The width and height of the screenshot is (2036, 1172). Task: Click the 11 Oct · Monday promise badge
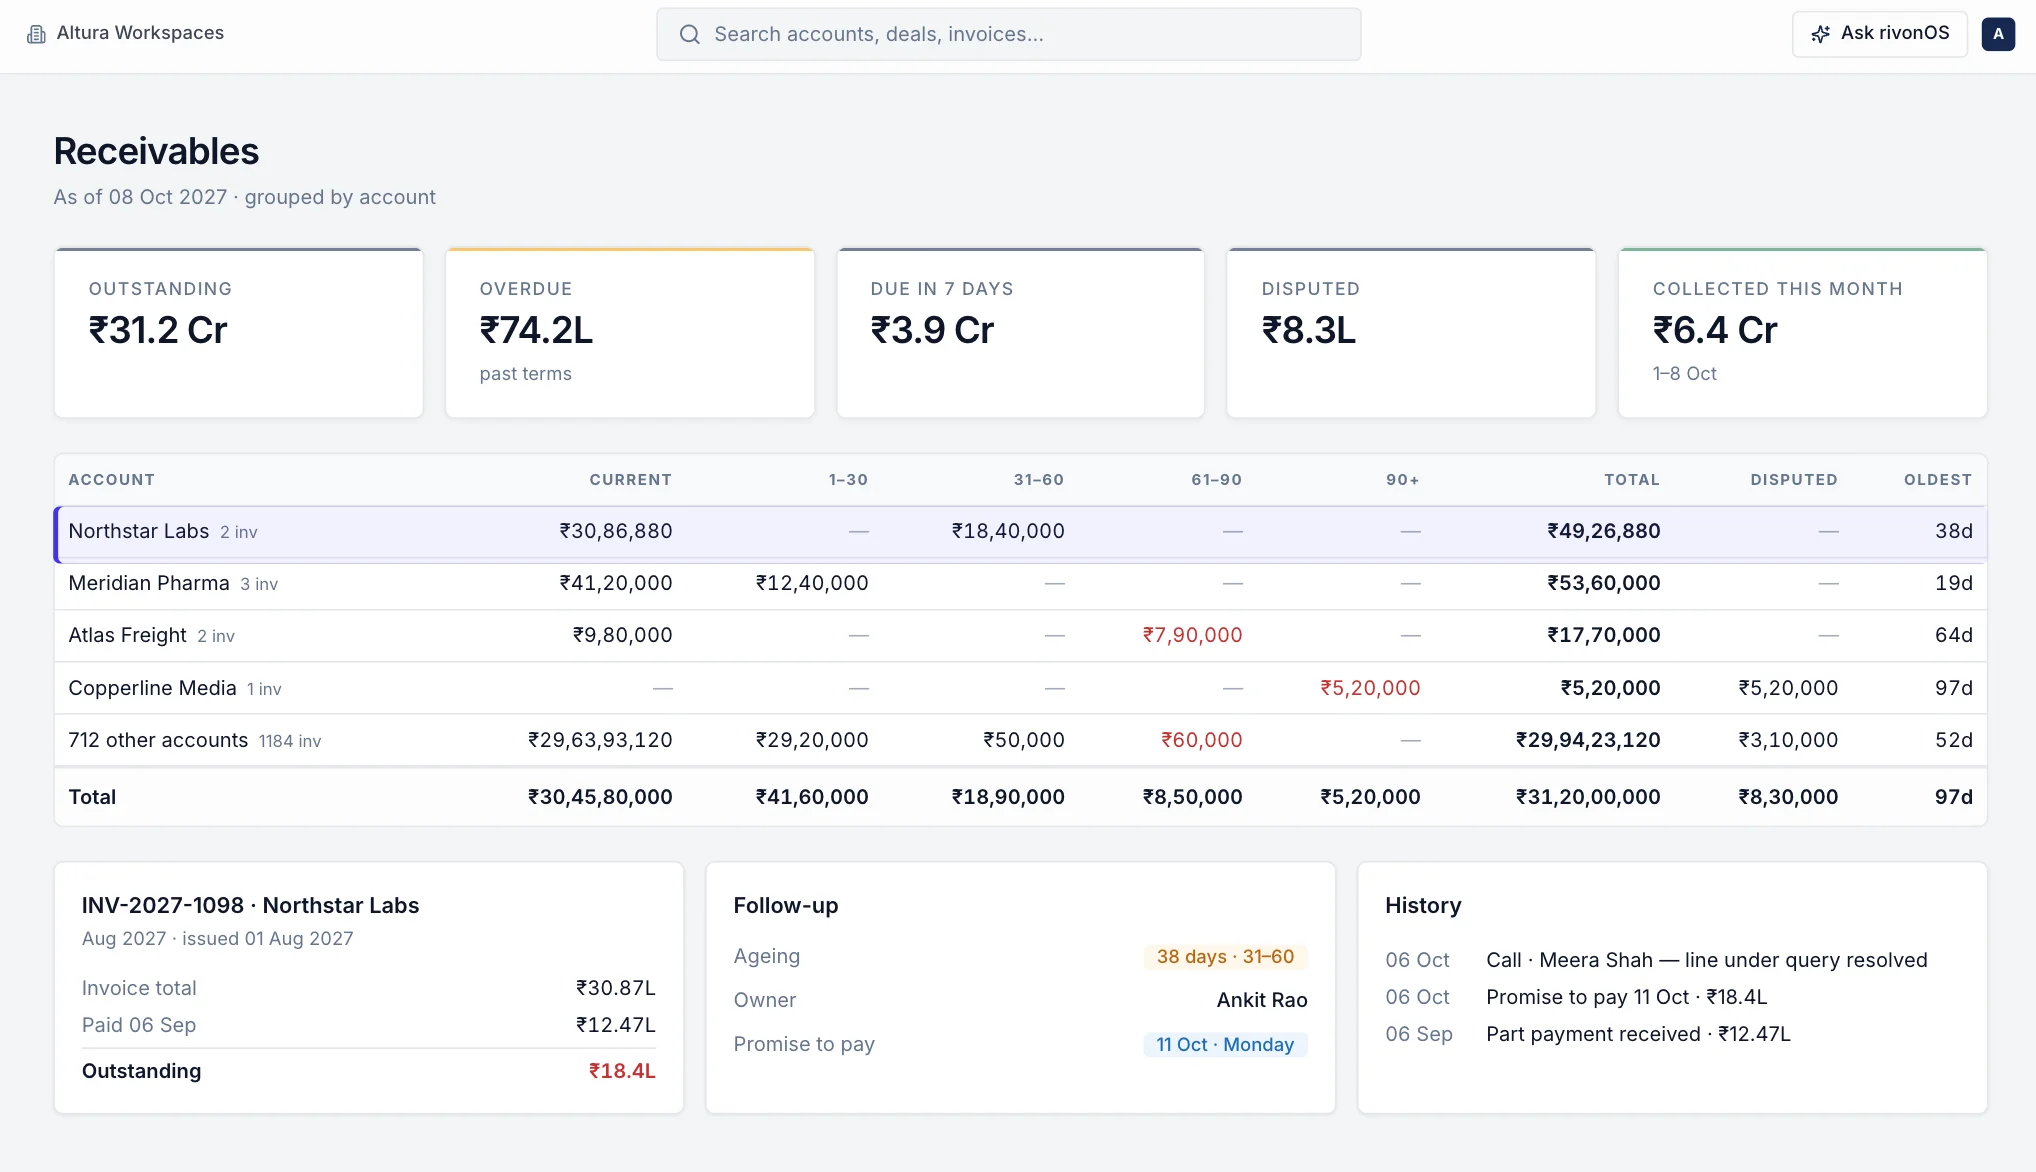[x=1225, y=1045]
